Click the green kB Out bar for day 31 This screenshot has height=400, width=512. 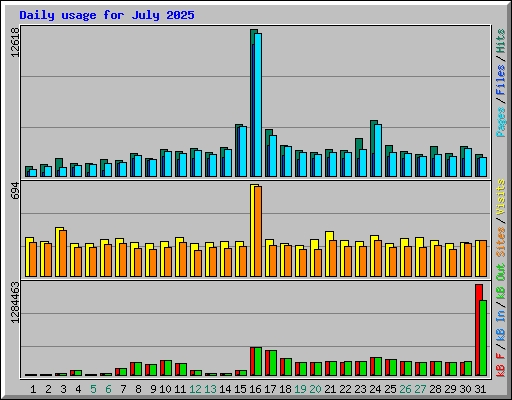pos(483,338)
